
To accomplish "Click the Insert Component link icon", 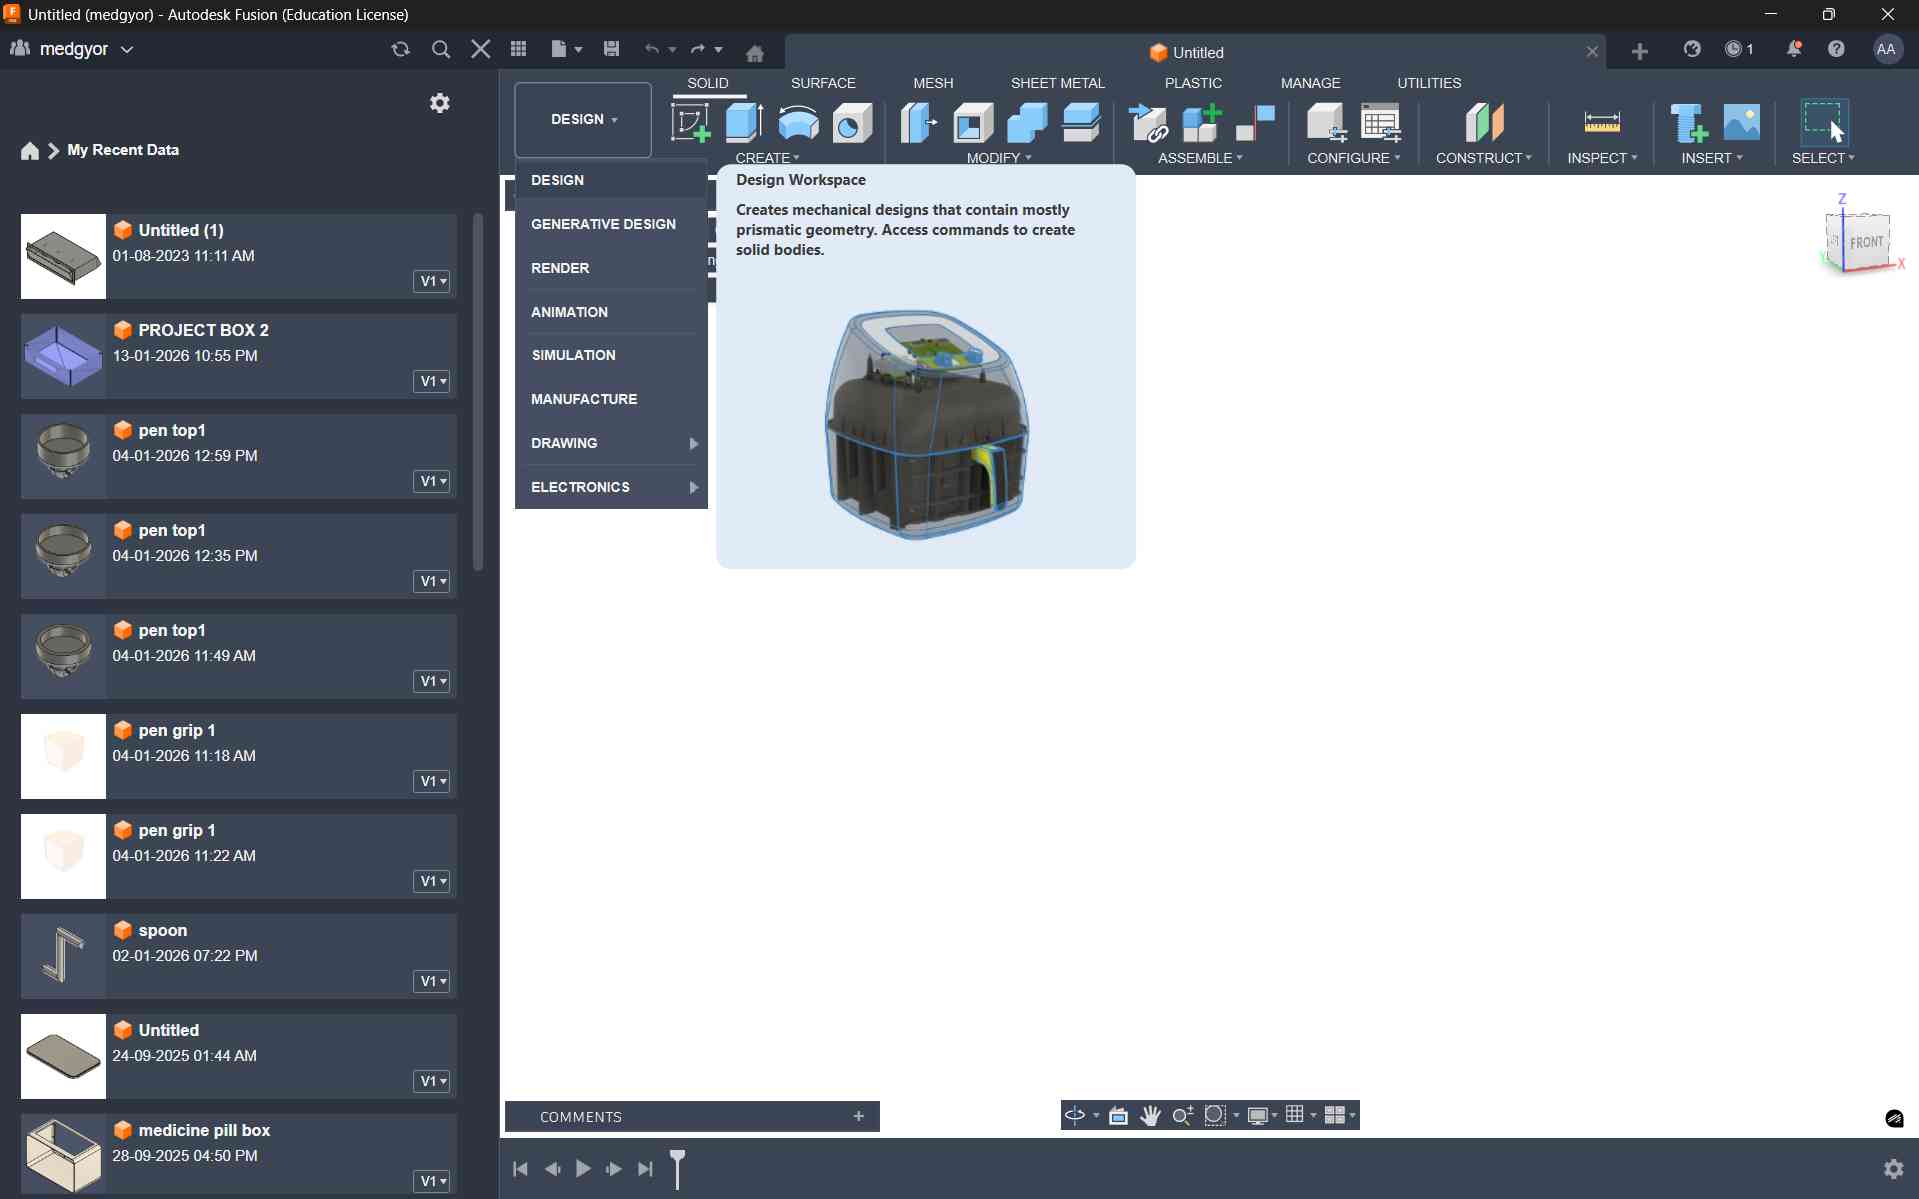I will pos(1147,123).
